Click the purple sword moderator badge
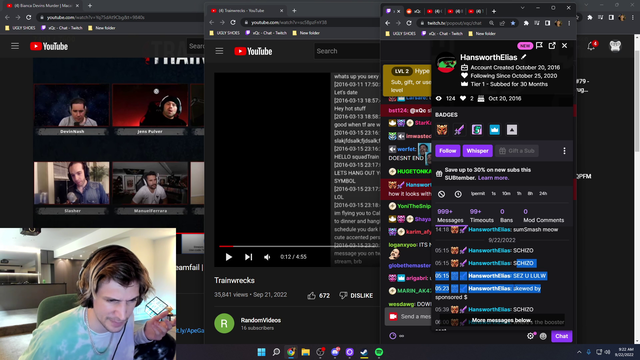Image resolution: width=640 pixels, height=360 pixels. pos(459,130)
